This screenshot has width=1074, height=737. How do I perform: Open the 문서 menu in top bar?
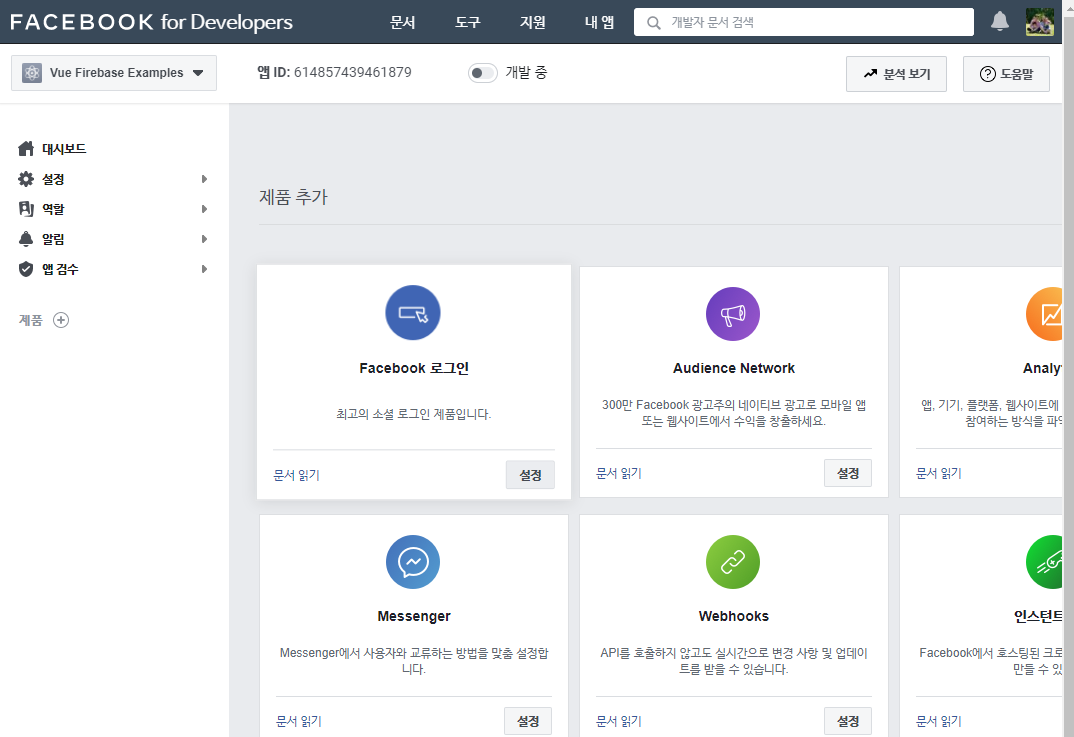403,23
